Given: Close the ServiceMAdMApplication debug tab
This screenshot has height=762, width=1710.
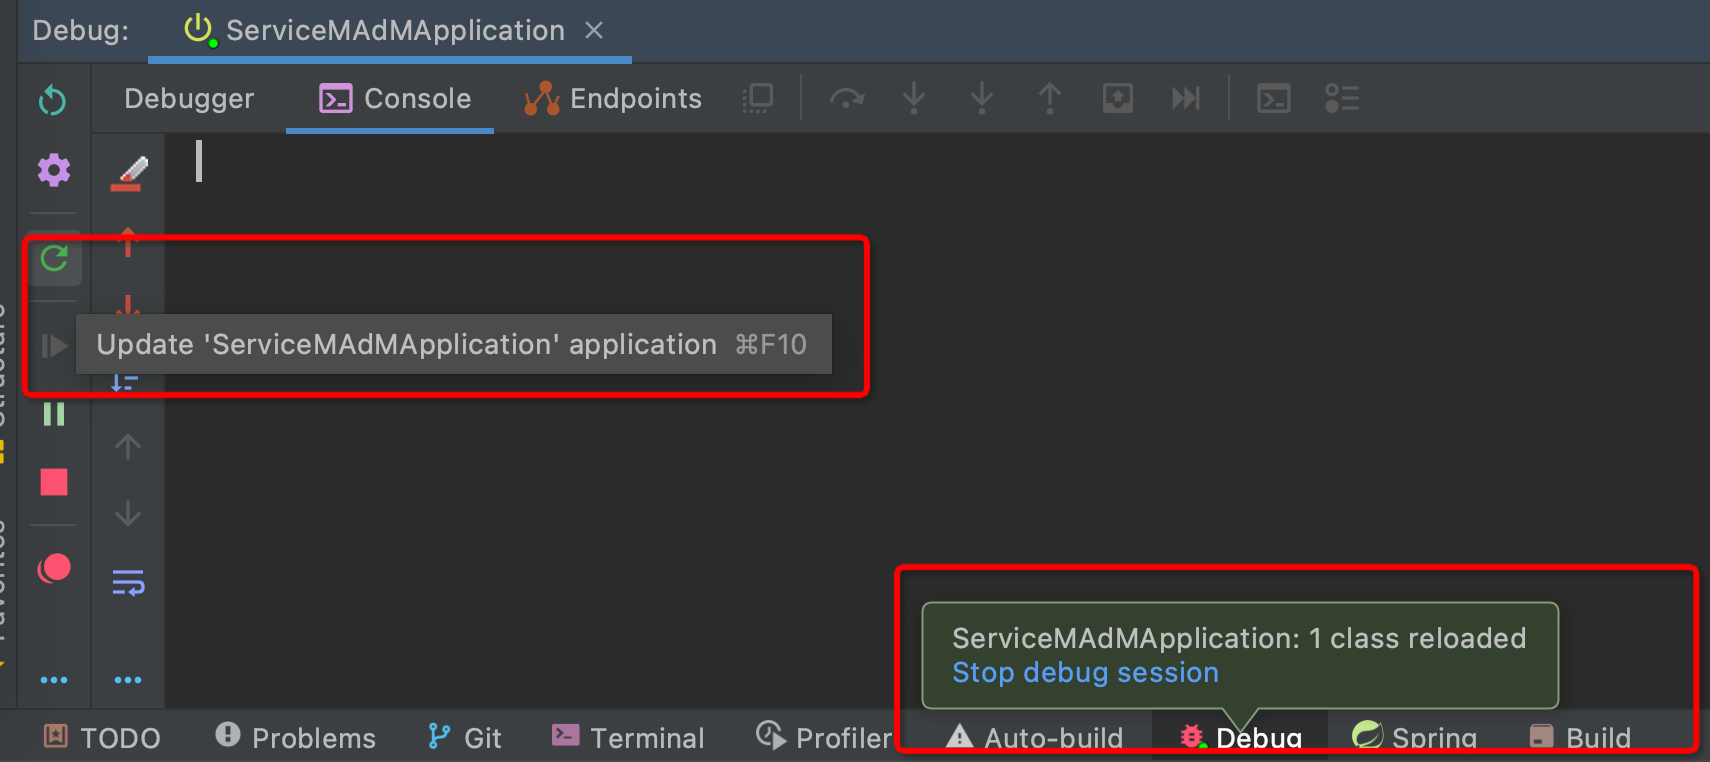Looking at the screenshot, I should tap(594, 30).
